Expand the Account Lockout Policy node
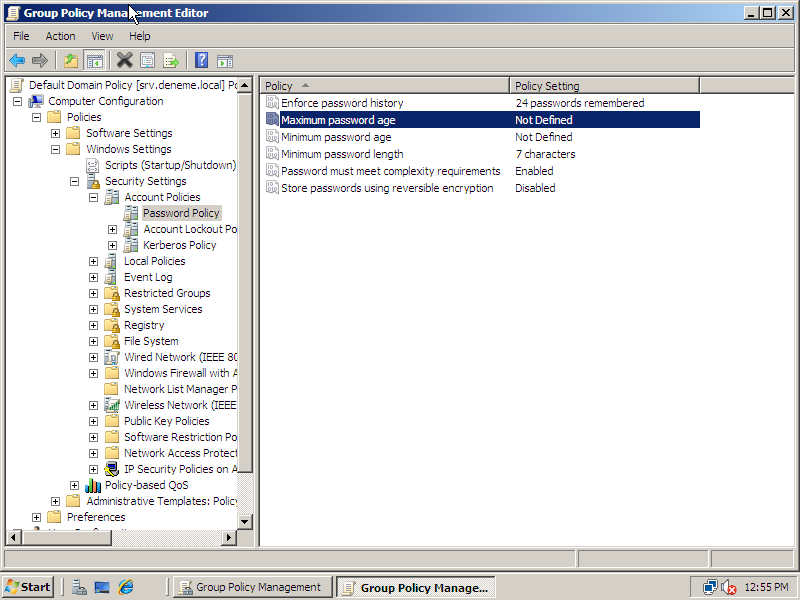800x600 pixels. [113, 230]
